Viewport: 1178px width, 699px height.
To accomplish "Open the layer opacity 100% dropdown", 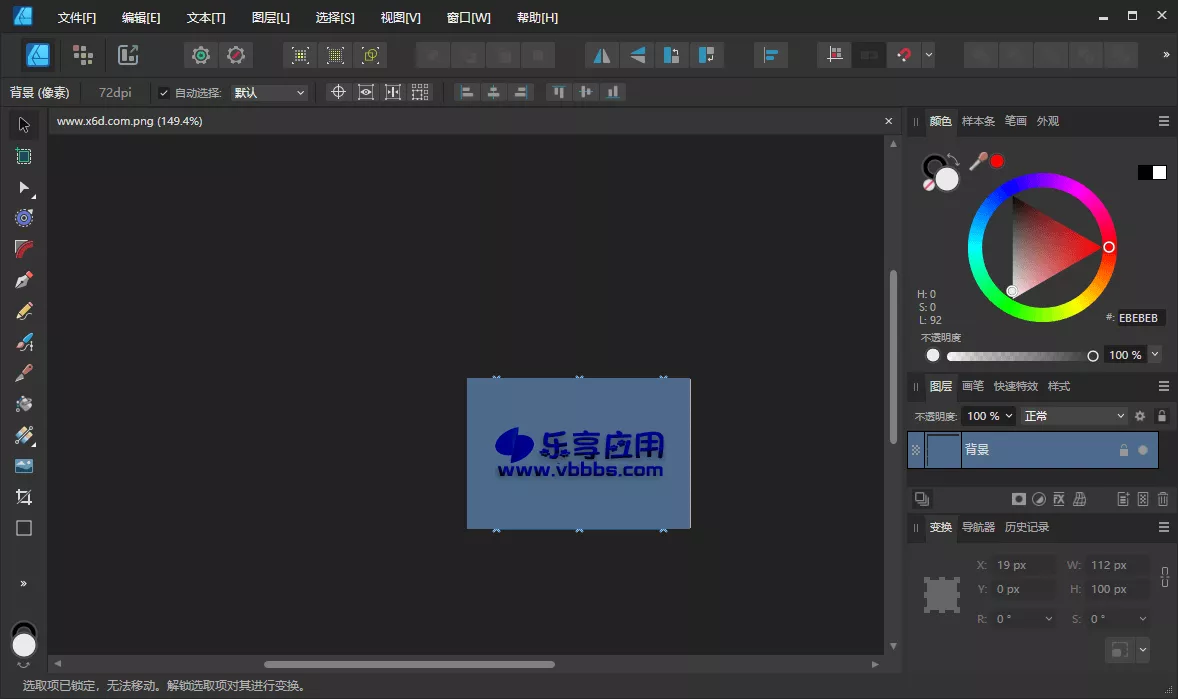I will [x=989, y=415].
